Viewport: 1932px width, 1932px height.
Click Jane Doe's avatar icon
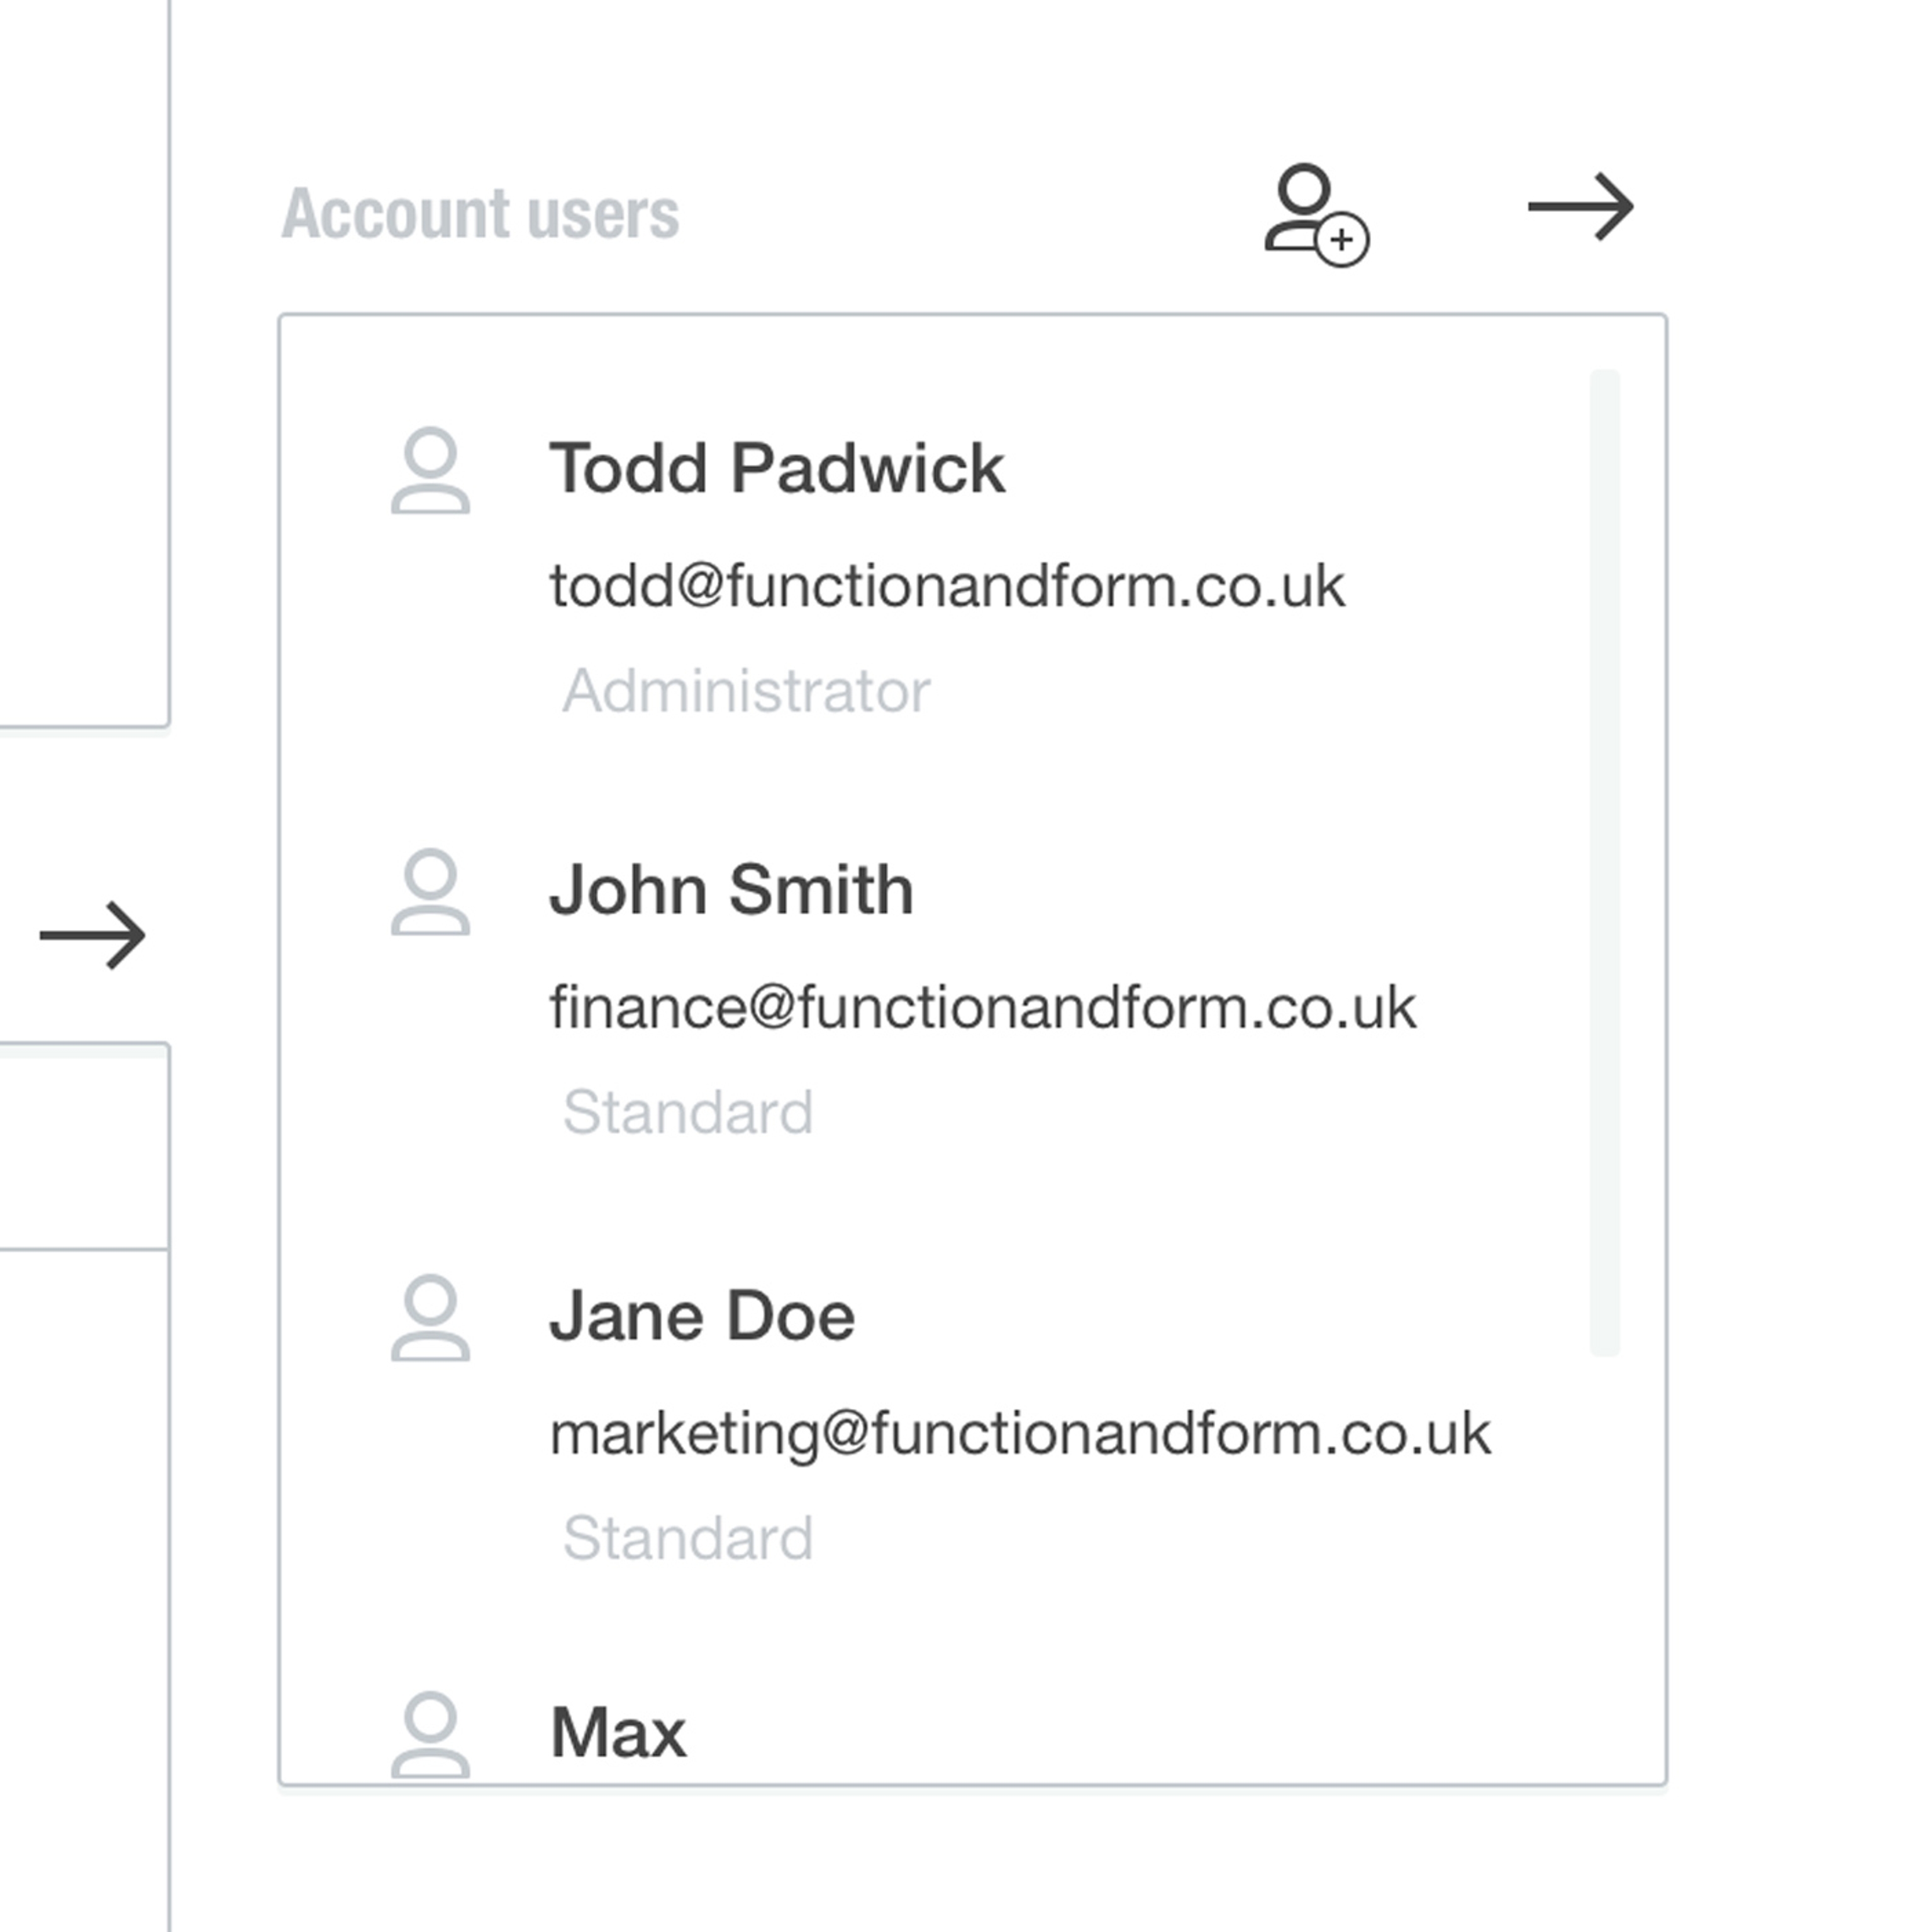coord(430,1317)
